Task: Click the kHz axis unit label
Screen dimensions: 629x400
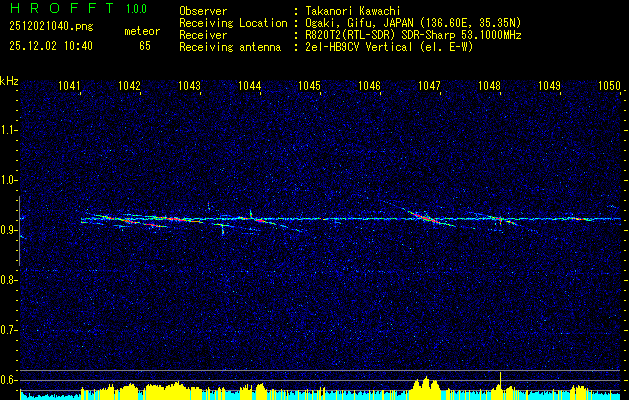Action: point(9,80)
